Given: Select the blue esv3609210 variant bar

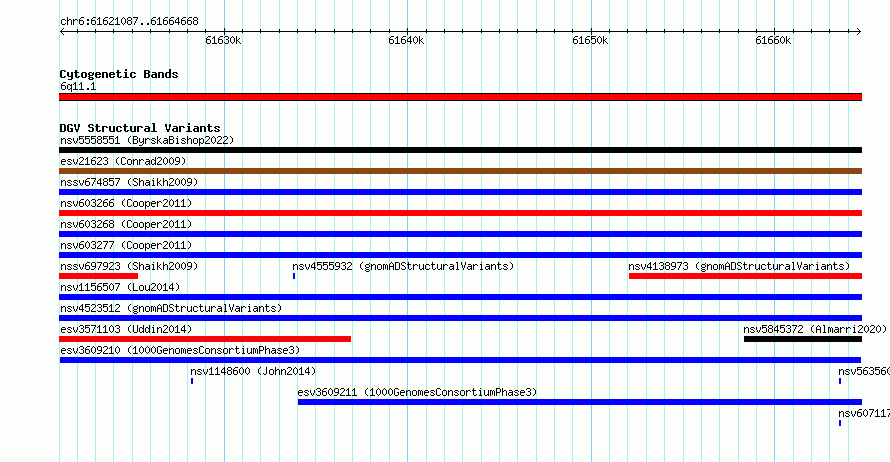Looking at the screenshot, I should 460,360.
